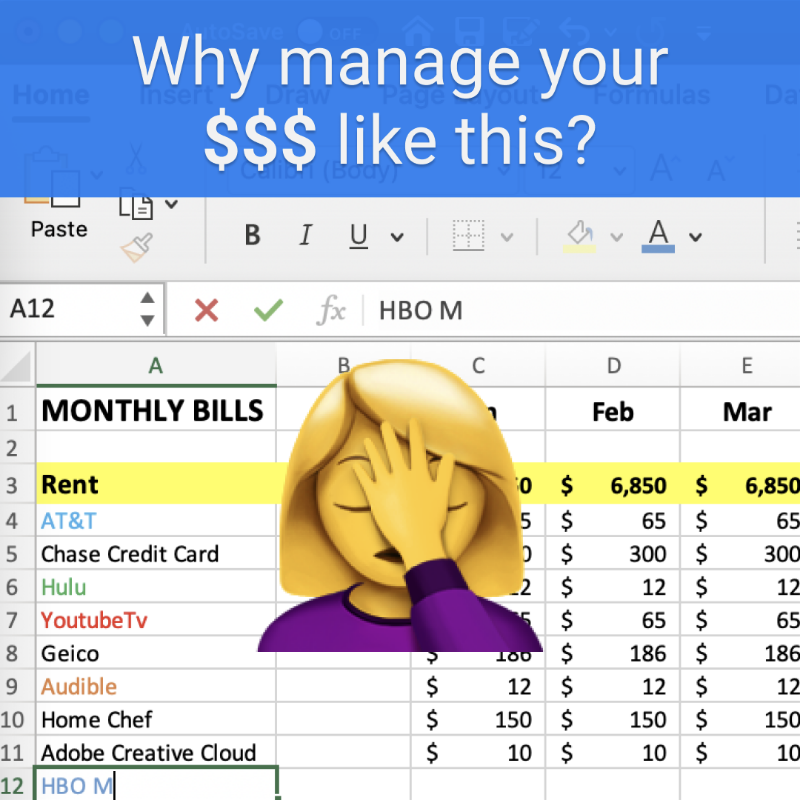Select column D header

613,366
